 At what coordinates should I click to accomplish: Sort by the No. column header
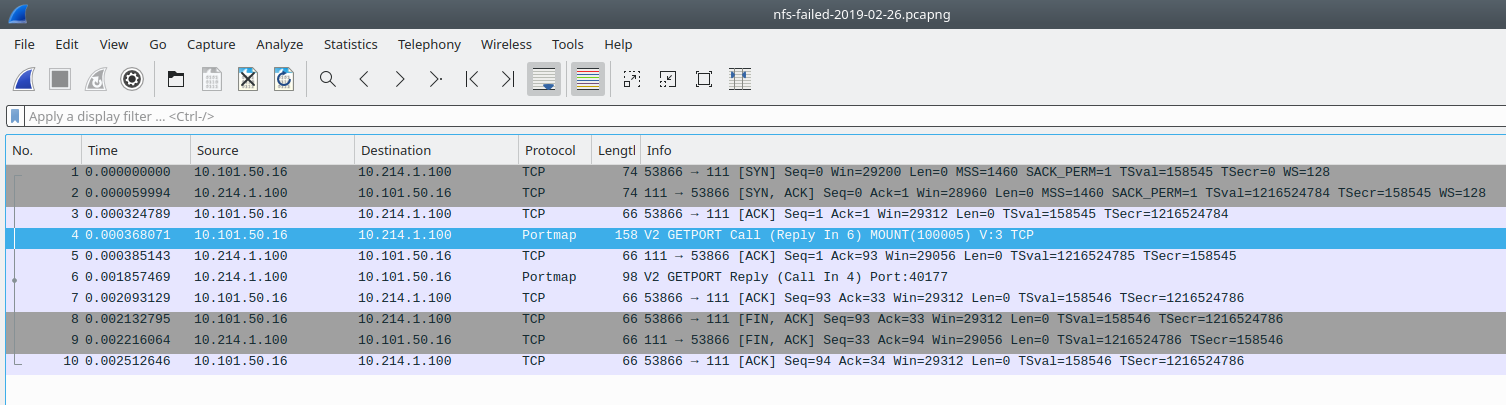[x=43, y=150]
